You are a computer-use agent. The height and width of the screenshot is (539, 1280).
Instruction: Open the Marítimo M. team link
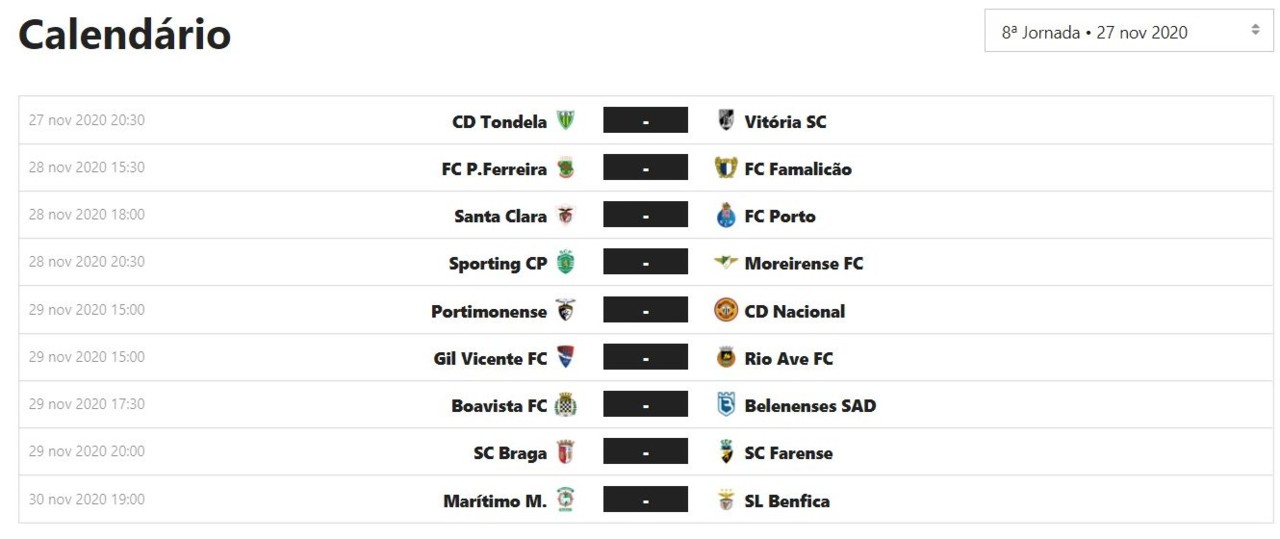(494, 501)
